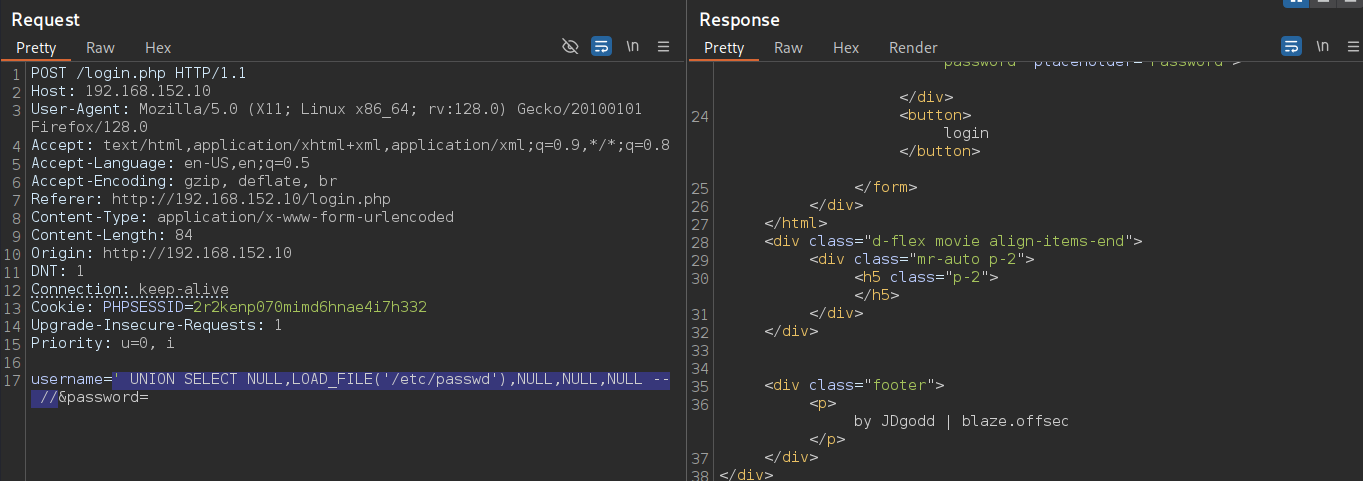Click line number 35 in Response gutter
Viewport: 1363px width, 481px height.
click(x=700, y=385)
